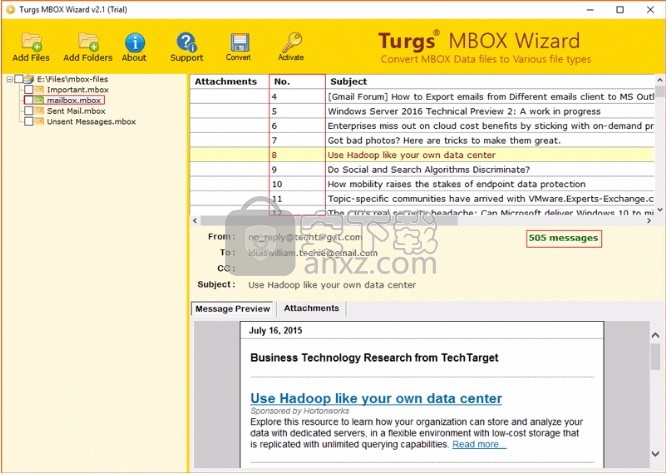Click the preview pane scroll down arrow
The height and width of the screenshot is (475, 667).
(x=656, y=454)
